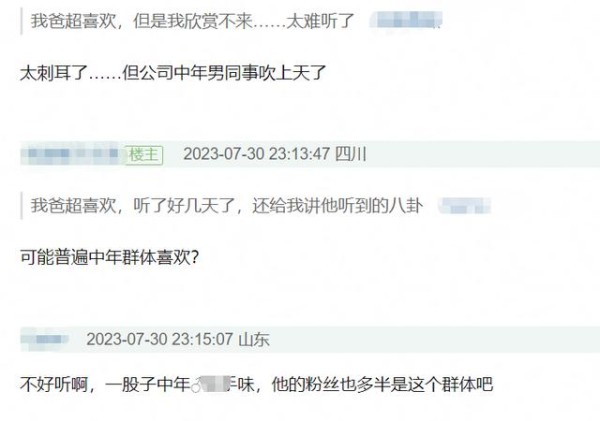The height and width of the screenshot is (421, 600).
Task: Open blurred username of the 山东 commenter
Action: click(45, 339)
